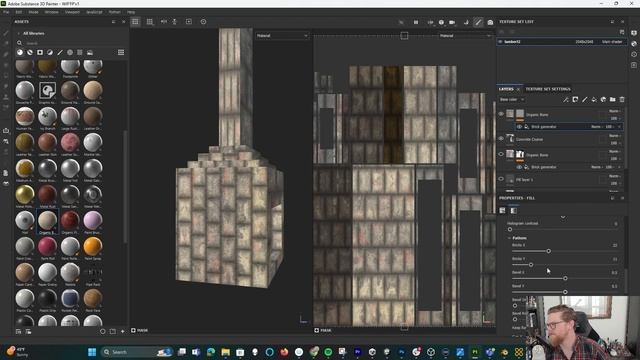Add effect via magic wand icon
The height and width of the screenshot is (360, 640).
click(x=566, y=100)
